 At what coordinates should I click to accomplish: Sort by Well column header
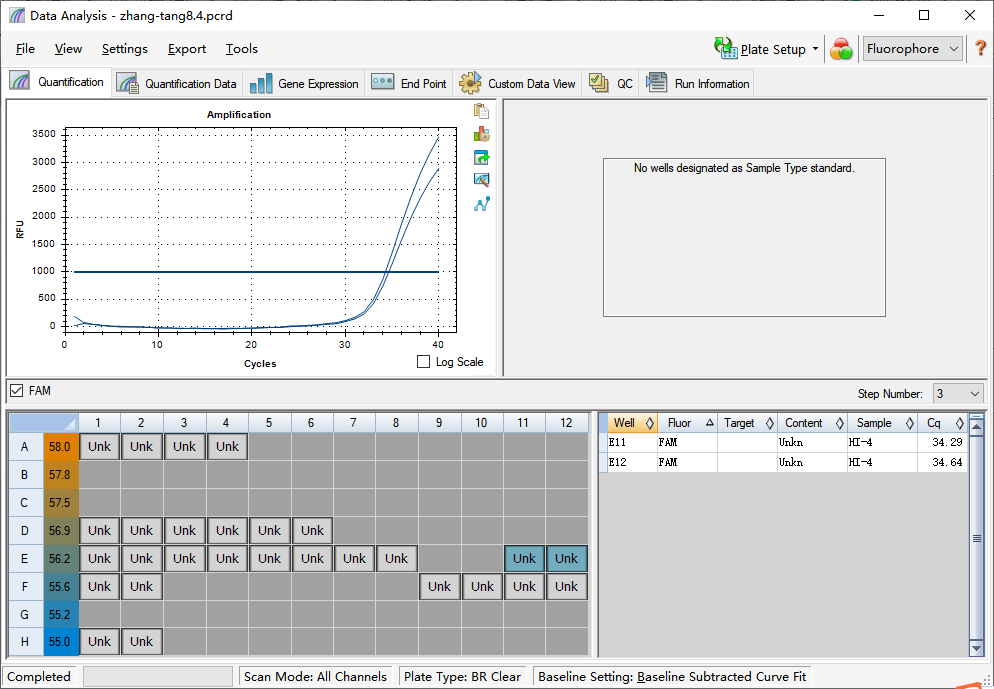click(632, 423)
